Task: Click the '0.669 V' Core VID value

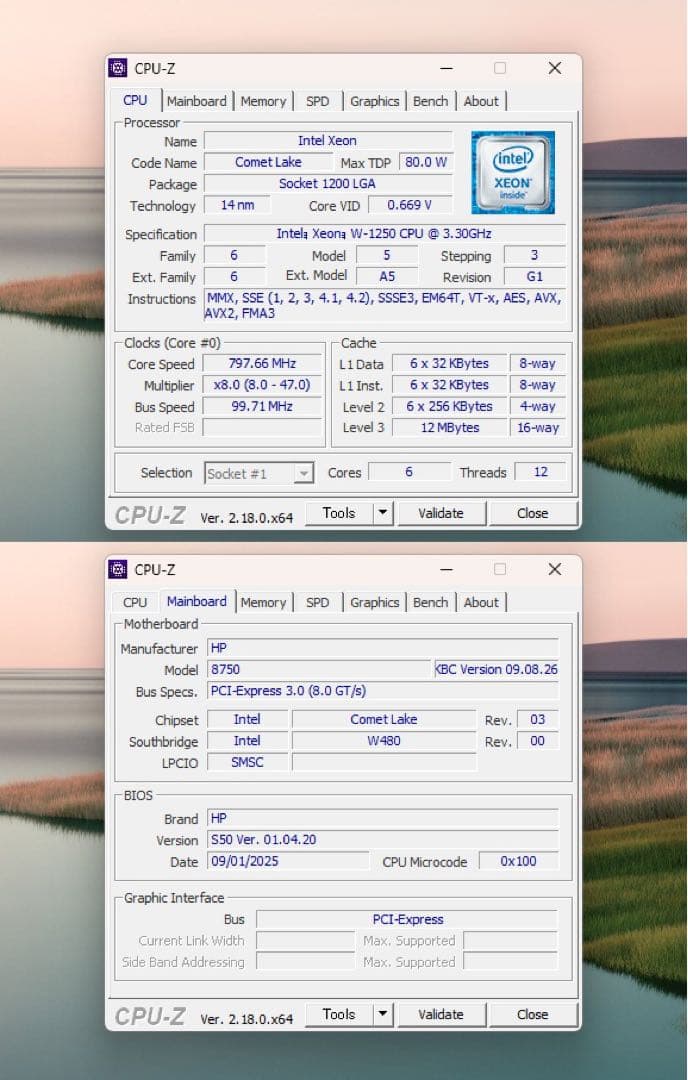Action: pyautogui.click(x=410, y=205)
